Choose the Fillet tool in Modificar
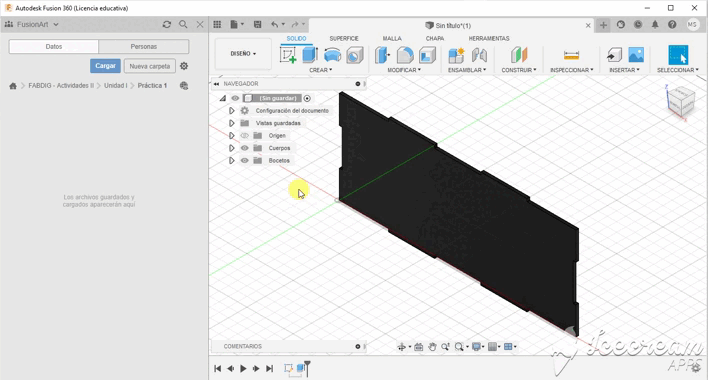The image size is (708, 380). (405, 55)
